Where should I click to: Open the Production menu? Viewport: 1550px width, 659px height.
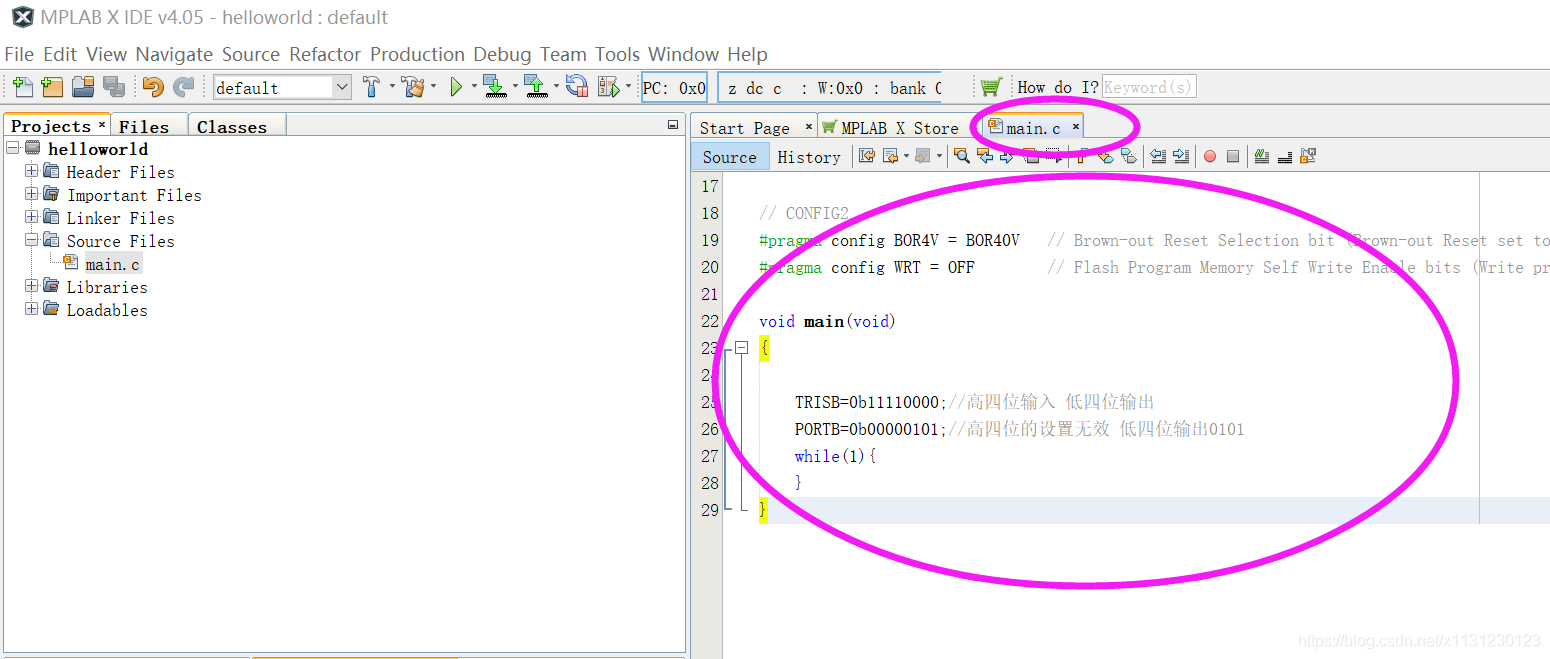(417, 54)
